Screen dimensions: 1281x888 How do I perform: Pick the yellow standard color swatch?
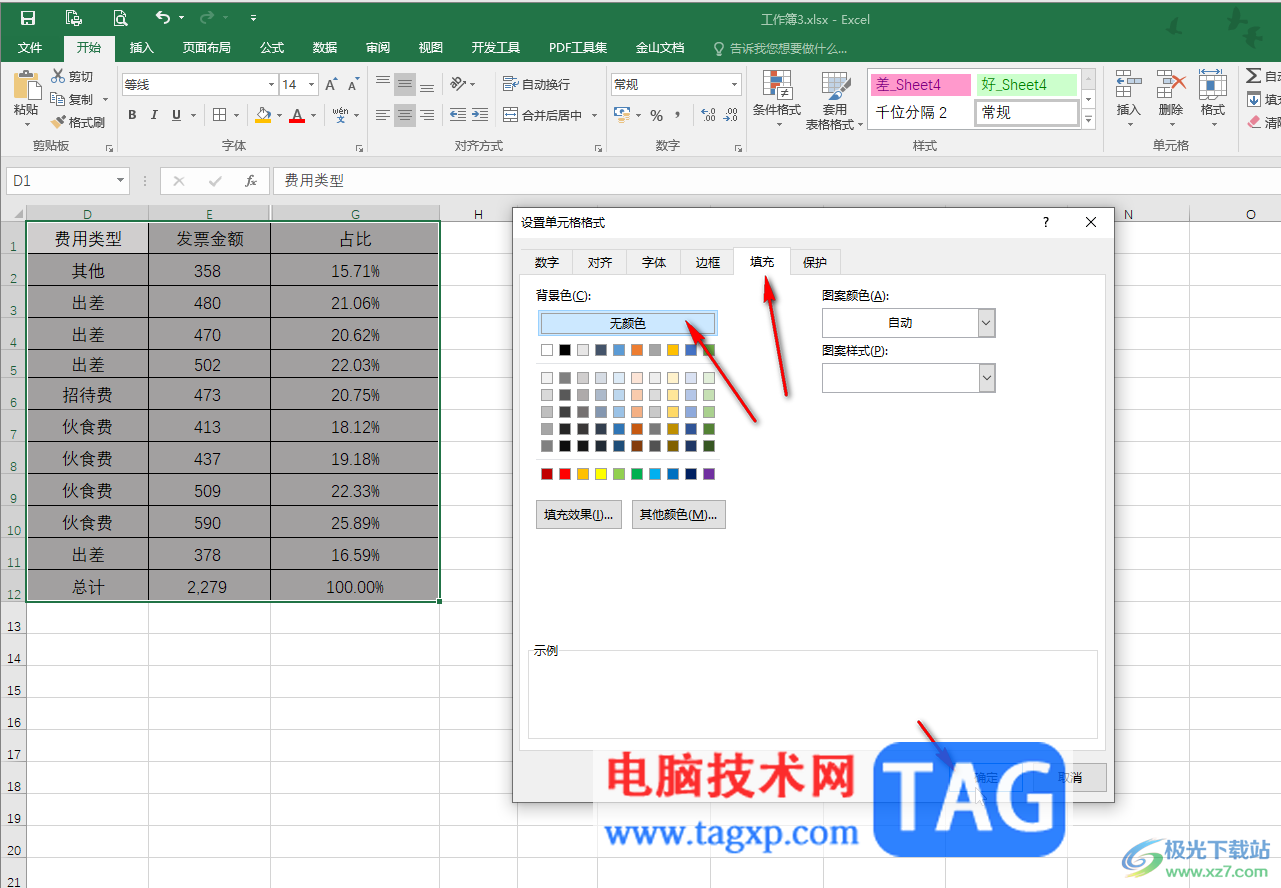[x=601, y=474]
